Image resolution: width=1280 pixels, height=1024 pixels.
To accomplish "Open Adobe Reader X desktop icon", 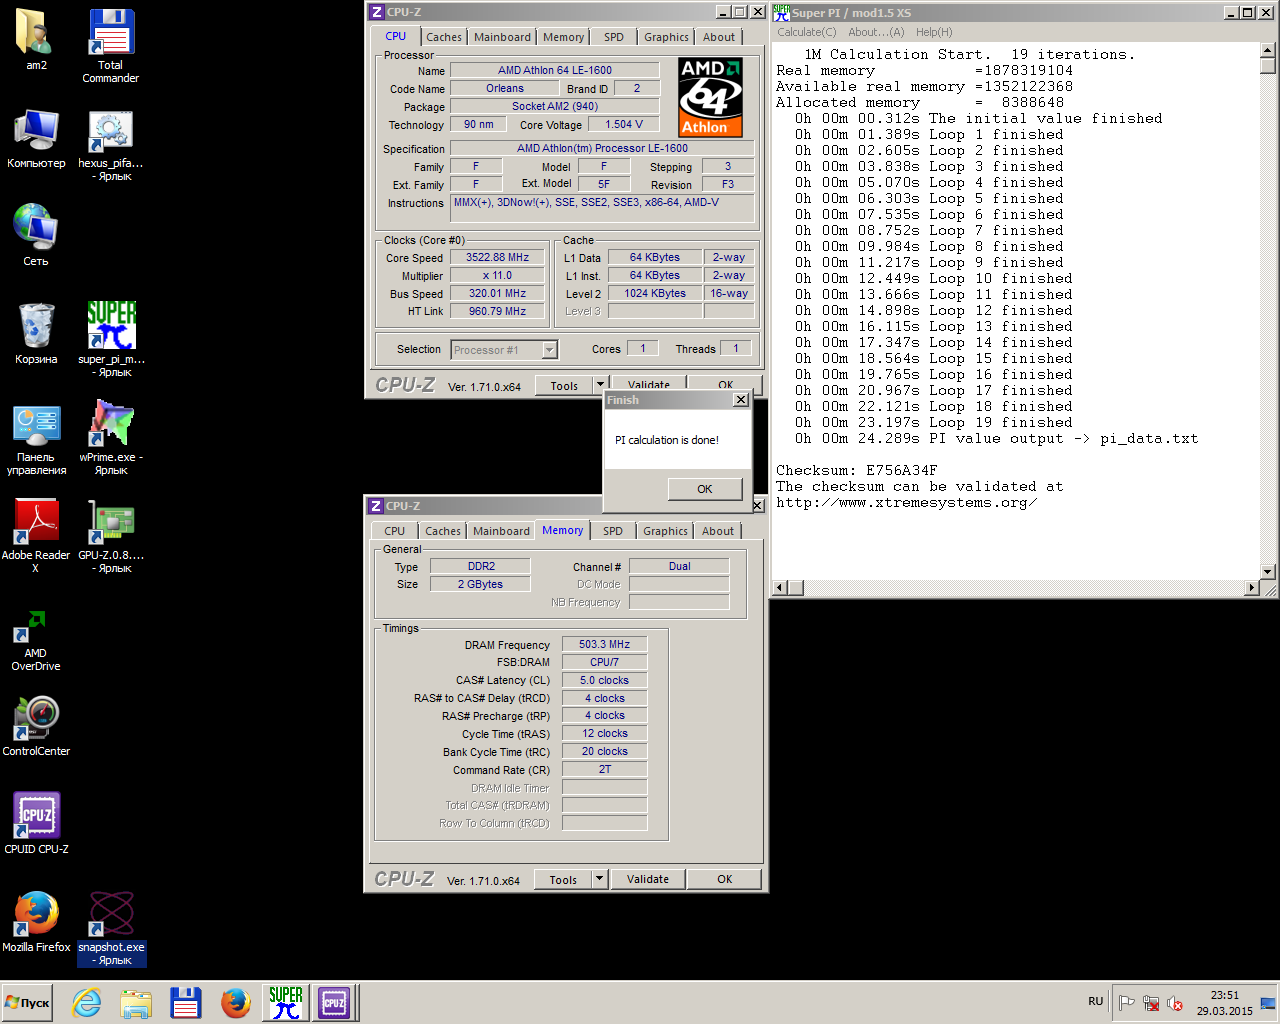I will click(x=36, y=536).
